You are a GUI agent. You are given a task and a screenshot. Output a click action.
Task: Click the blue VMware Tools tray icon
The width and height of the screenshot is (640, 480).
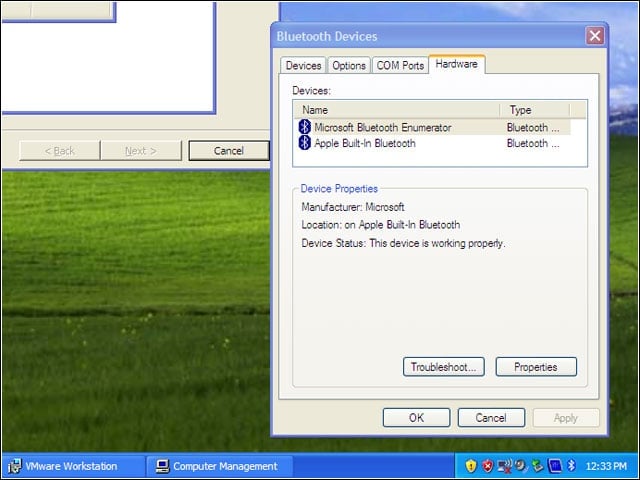(x=555, y=465)
